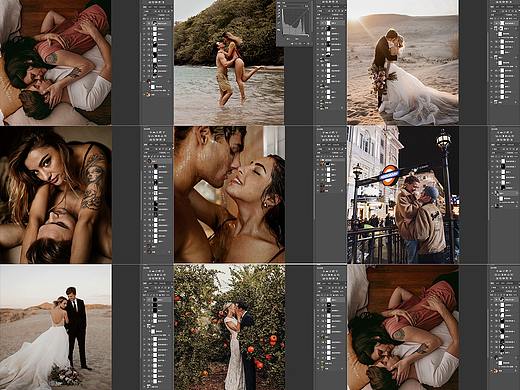
Task: Select the London Underground night couple photo
Action: (403, 195)
